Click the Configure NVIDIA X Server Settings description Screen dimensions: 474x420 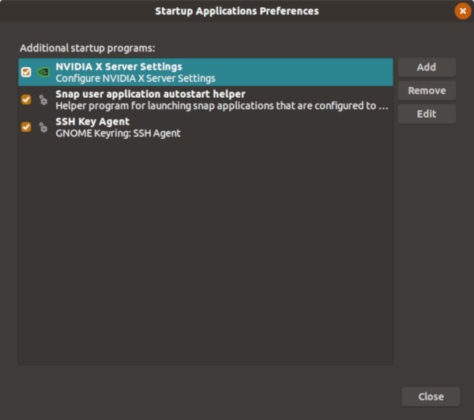135,79
